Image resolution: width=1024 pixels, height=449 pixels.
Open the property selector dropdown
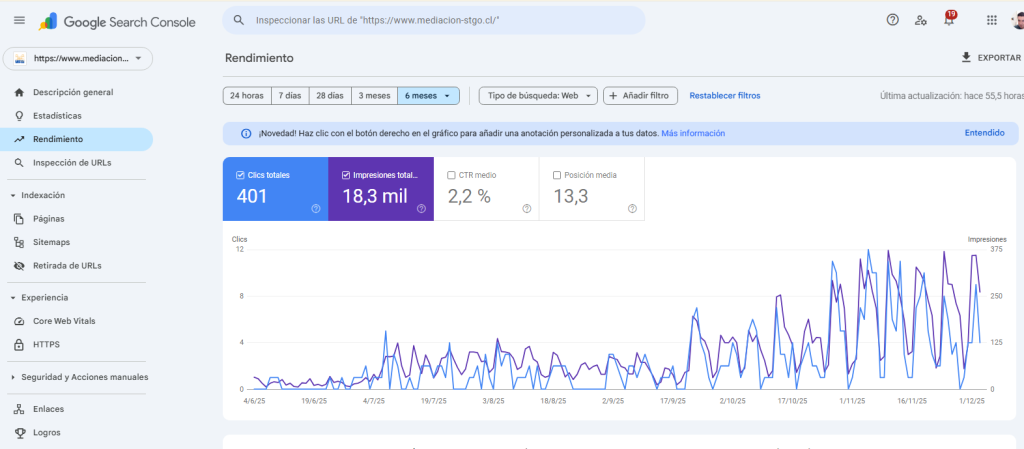[77, 59]
